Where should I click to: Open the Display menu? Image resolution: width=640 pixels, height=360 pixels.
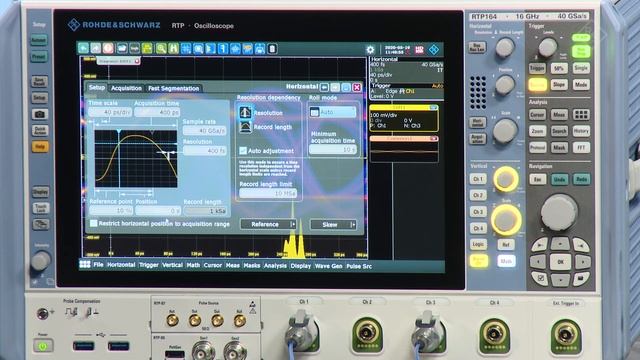pyautogui.click(x=301, y=266)
